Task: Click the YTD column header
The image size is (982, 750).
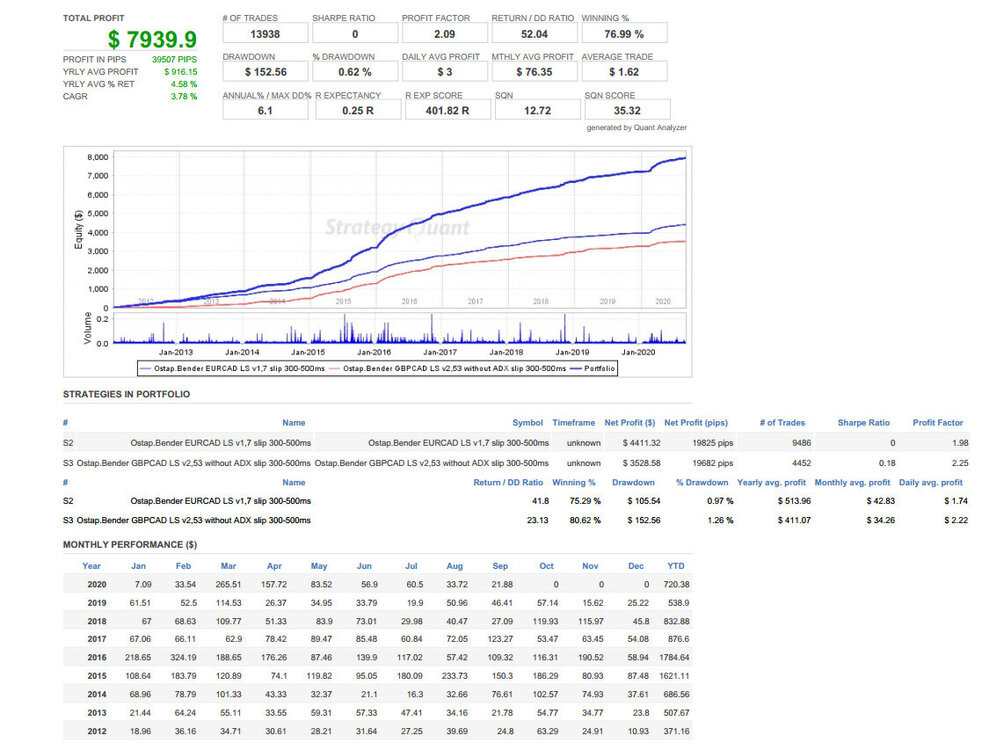Action: (x=676, y=566)
